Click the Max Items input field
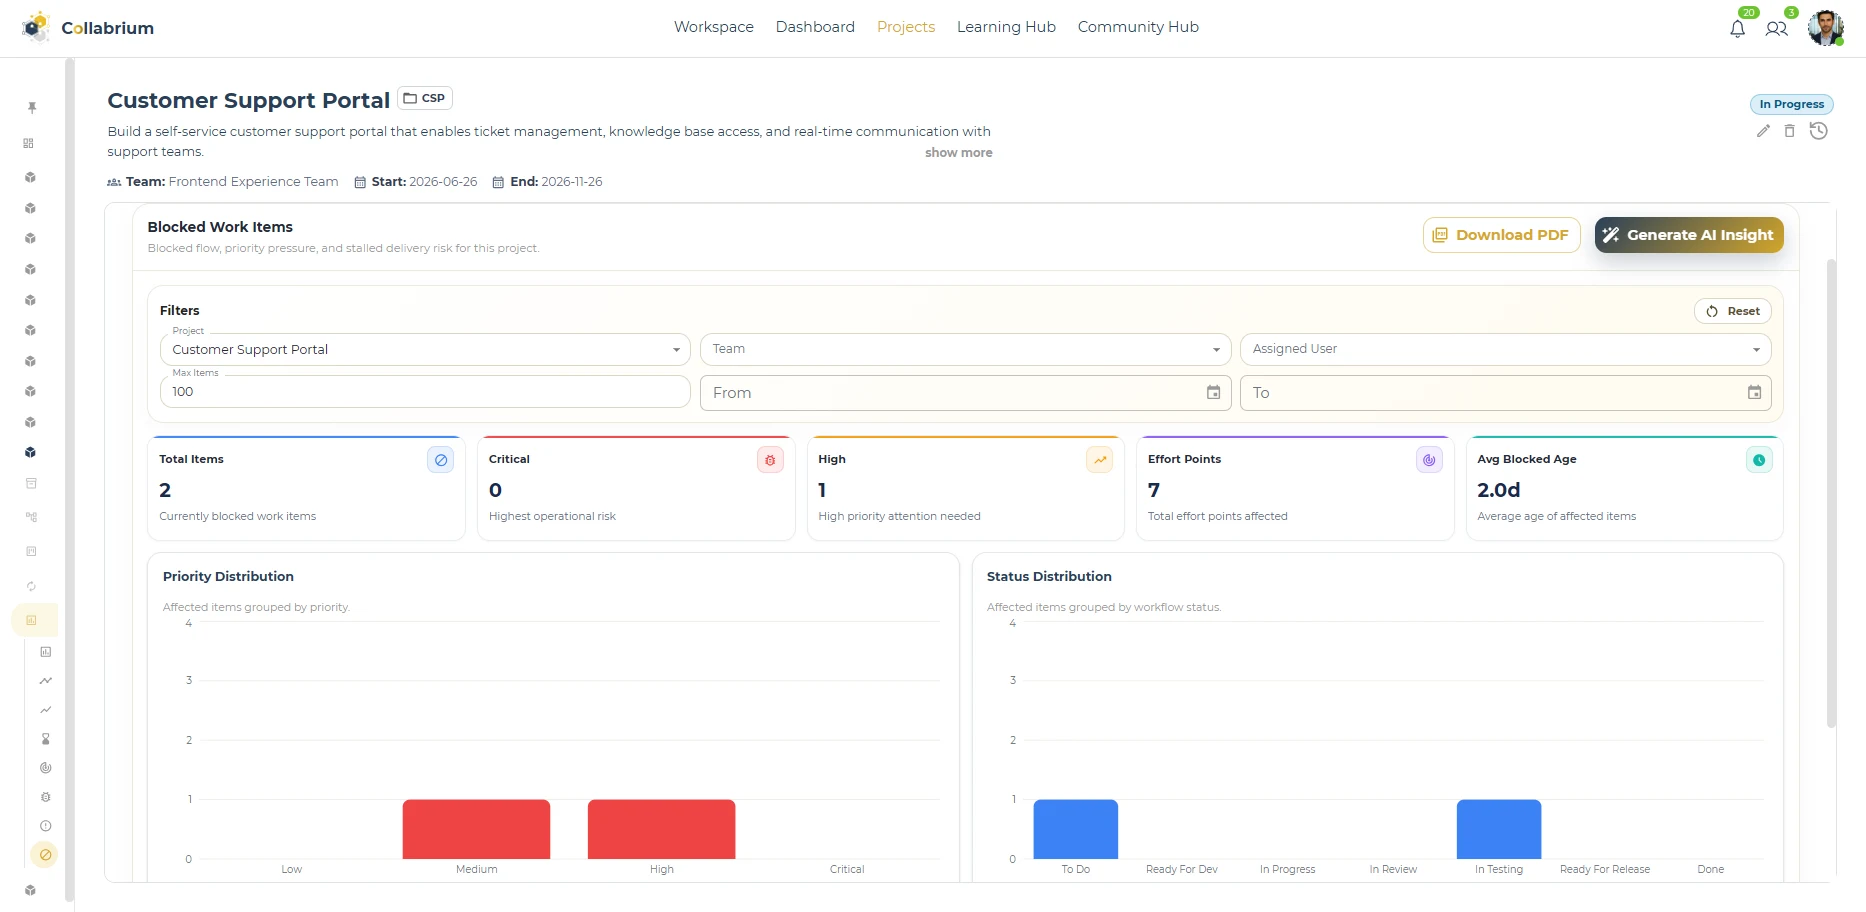Image resolution: width=1866 pixels, height=912 pixels. pyautogui.click(x=425, y=392)
